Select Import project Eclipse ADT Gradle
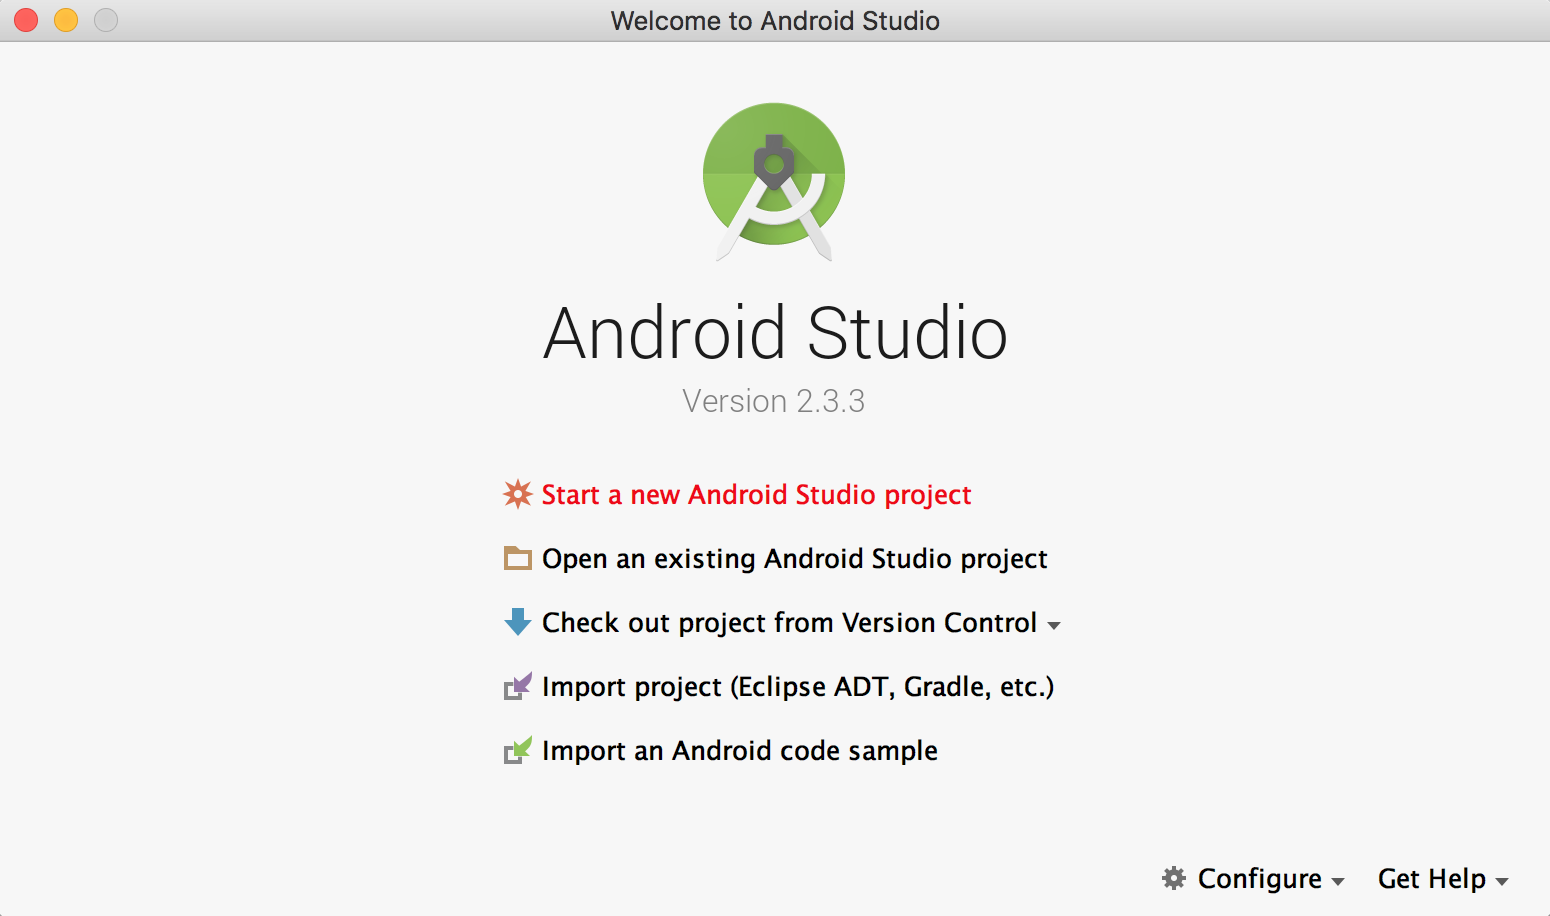This screenshot has width=1550, height=916. pos(797,686)
